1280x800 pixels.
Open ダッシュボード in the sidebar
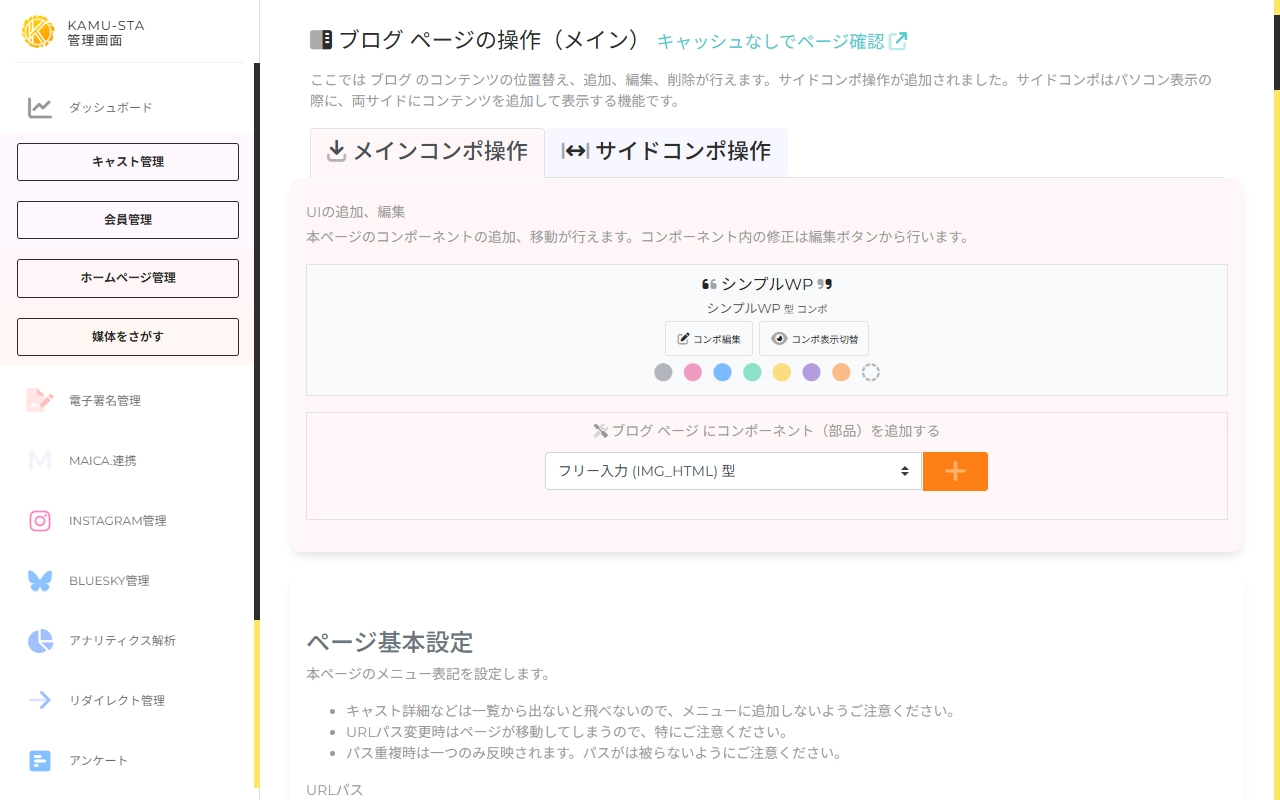click(x=110, y=108)
